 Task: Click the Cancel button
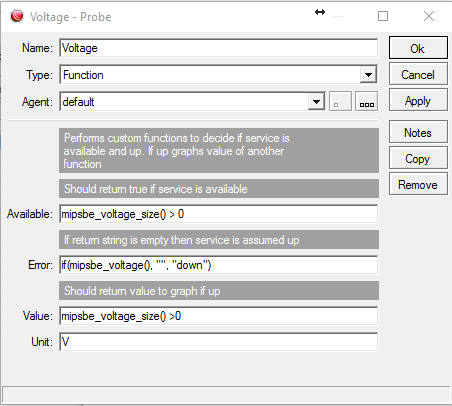click(x=418, y=75)
